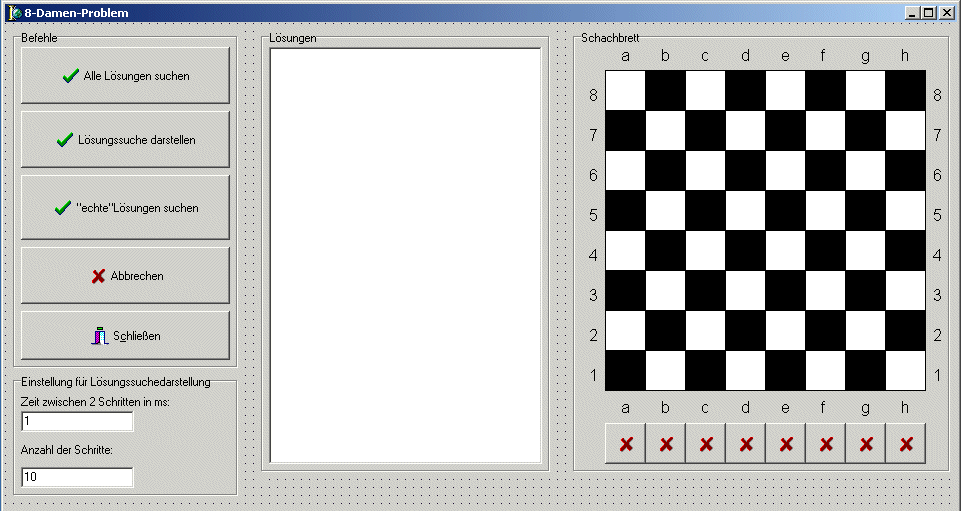Click 'Lösungssuche darstellen' button

point(125,140)
